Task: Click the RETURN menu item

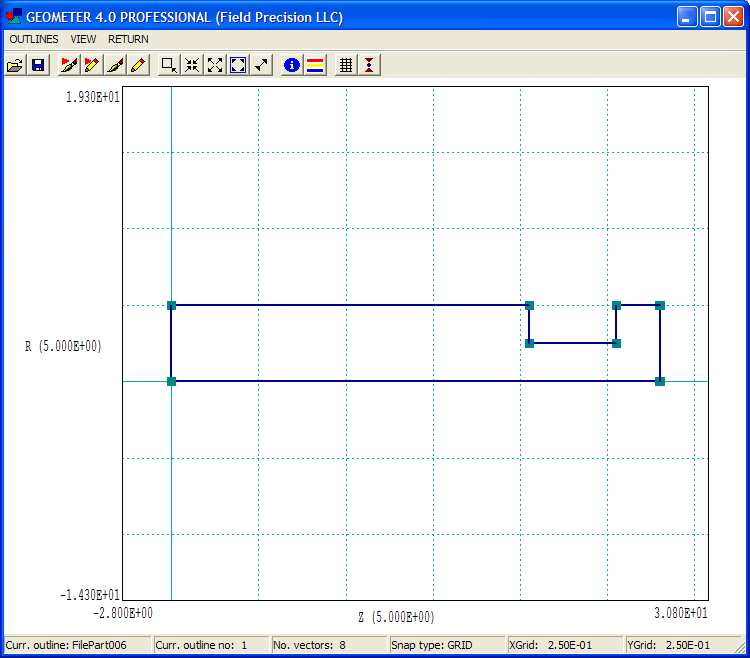Action: [128, 39]
